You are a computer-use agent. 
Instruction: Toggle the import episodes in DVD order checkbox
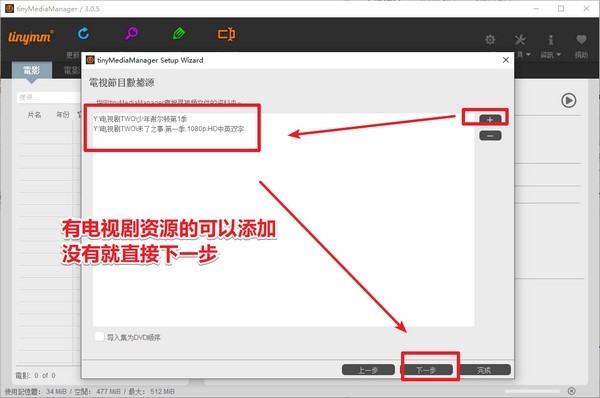pyautogui.click(x=99, y=337)
